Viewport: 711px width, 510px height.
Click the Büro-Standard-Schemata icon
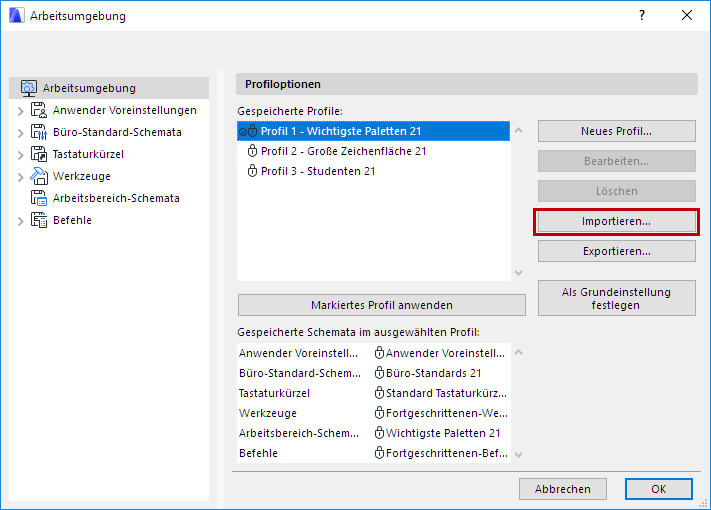coord(39,132)
